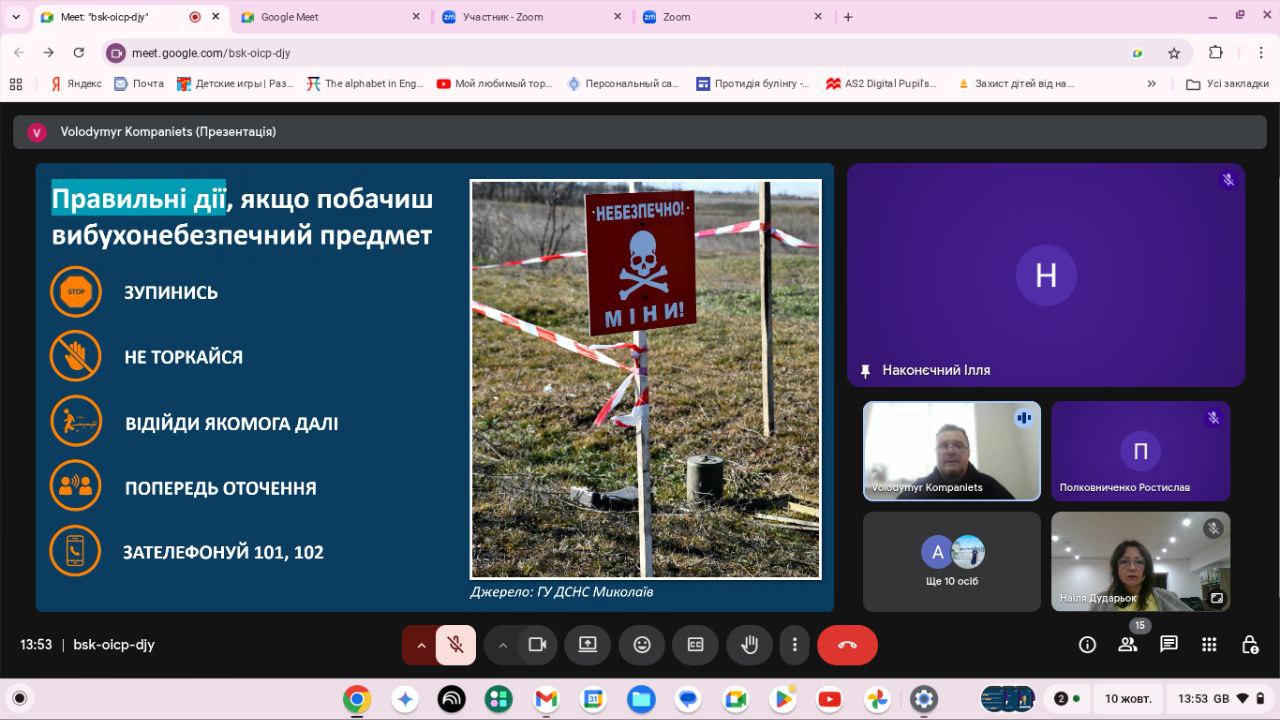Open the activities grid icon
This screenshot has width=1280, height=720.
click(1209, 645)
